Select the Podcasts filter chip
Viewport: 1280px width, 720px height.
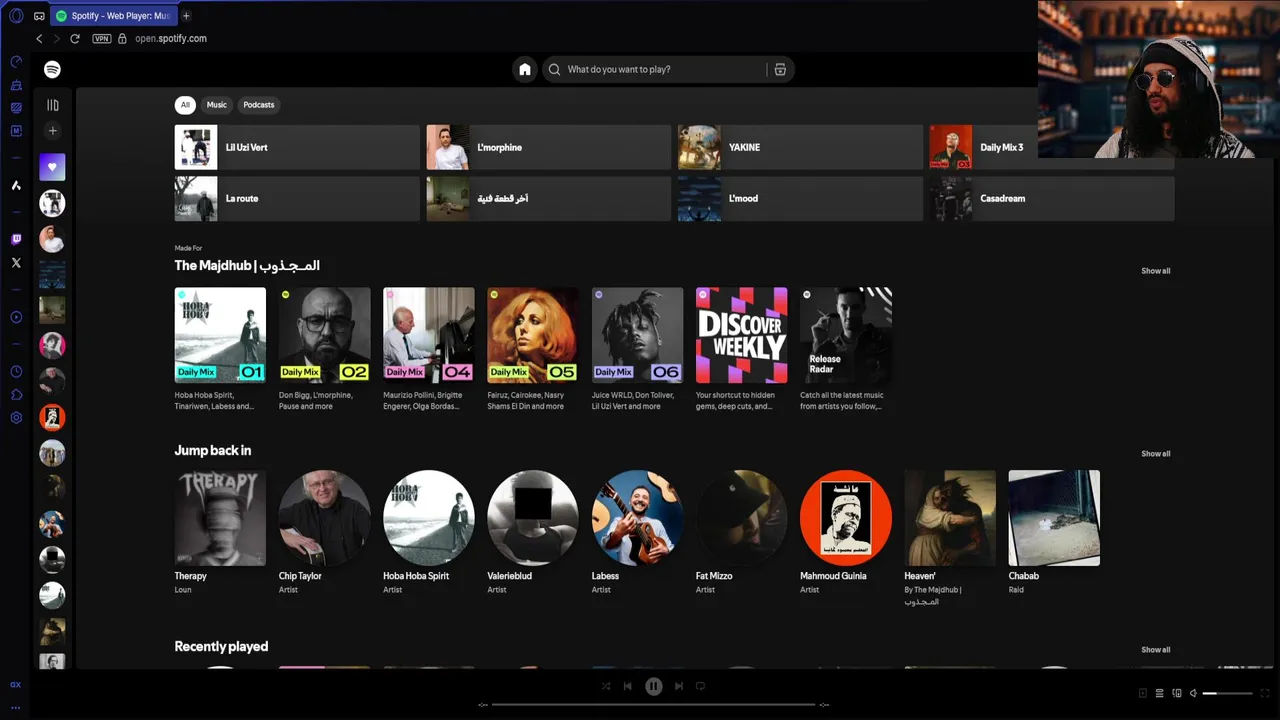click(x=259, y=105)
